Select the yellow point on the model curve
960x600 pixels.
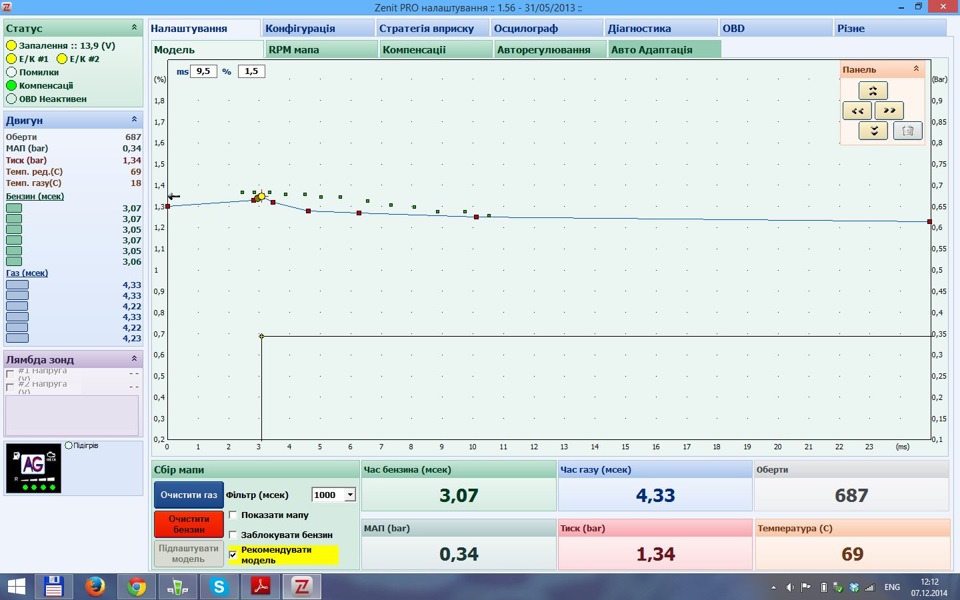point(261,197)
